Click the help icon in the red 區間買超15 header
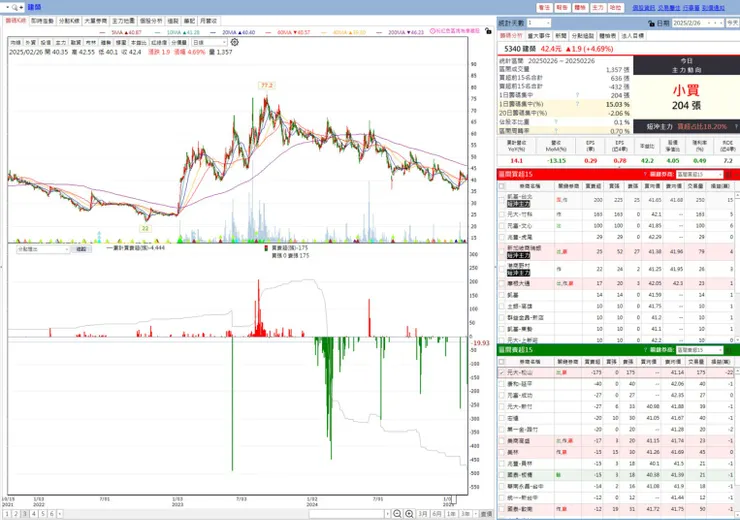The image size is (740, 520). tap(645, 175)
